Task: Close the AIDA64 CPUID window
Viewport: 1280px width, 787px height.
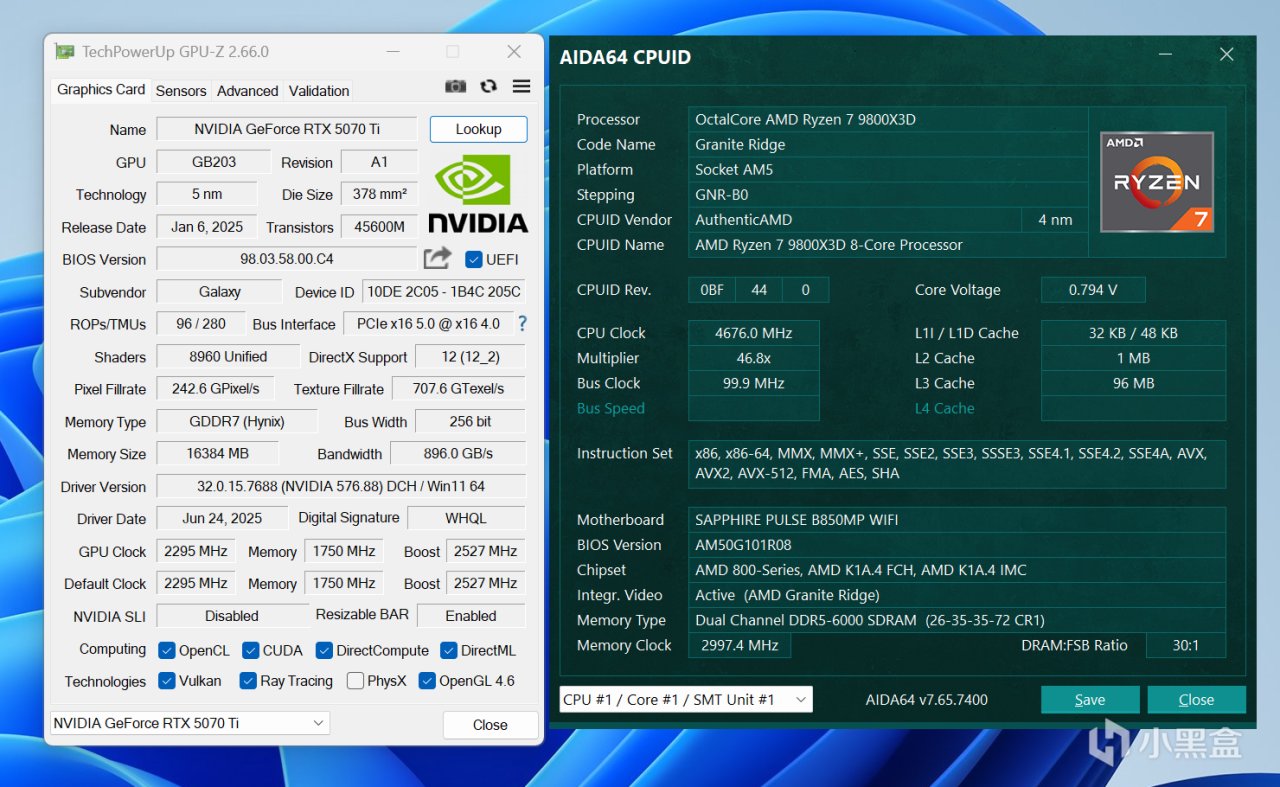Action: (x=1226, y=55)
